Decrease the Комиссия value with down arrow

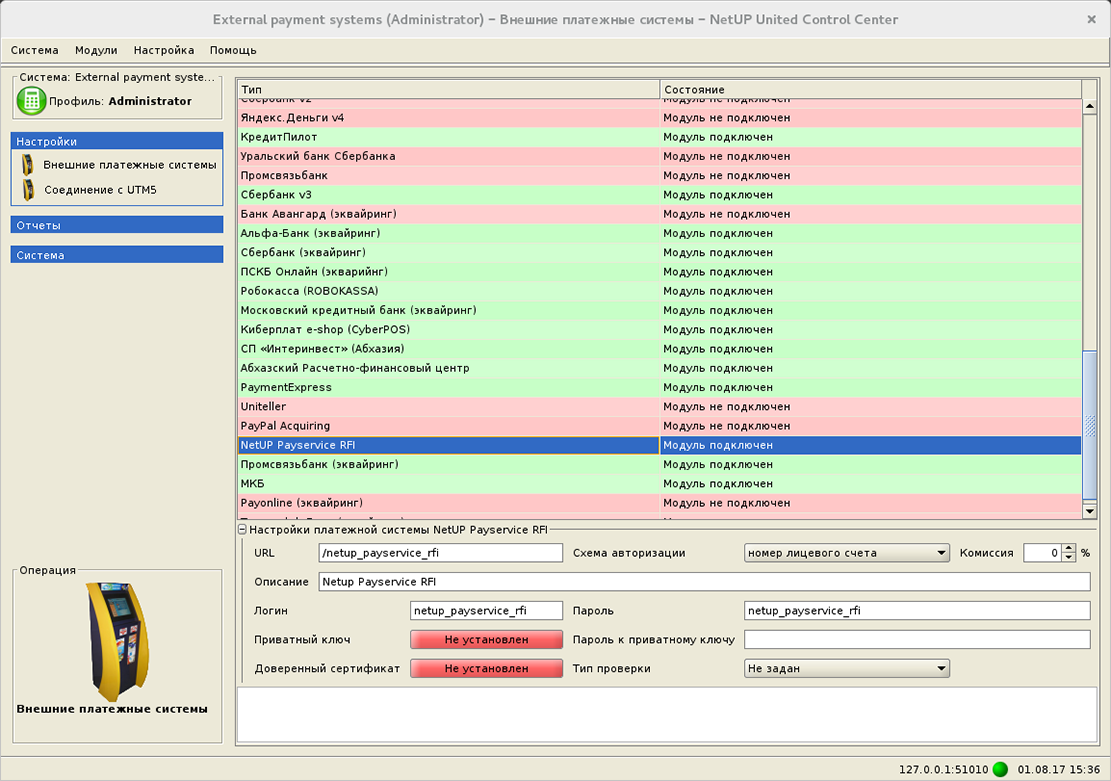(1068, 558)
